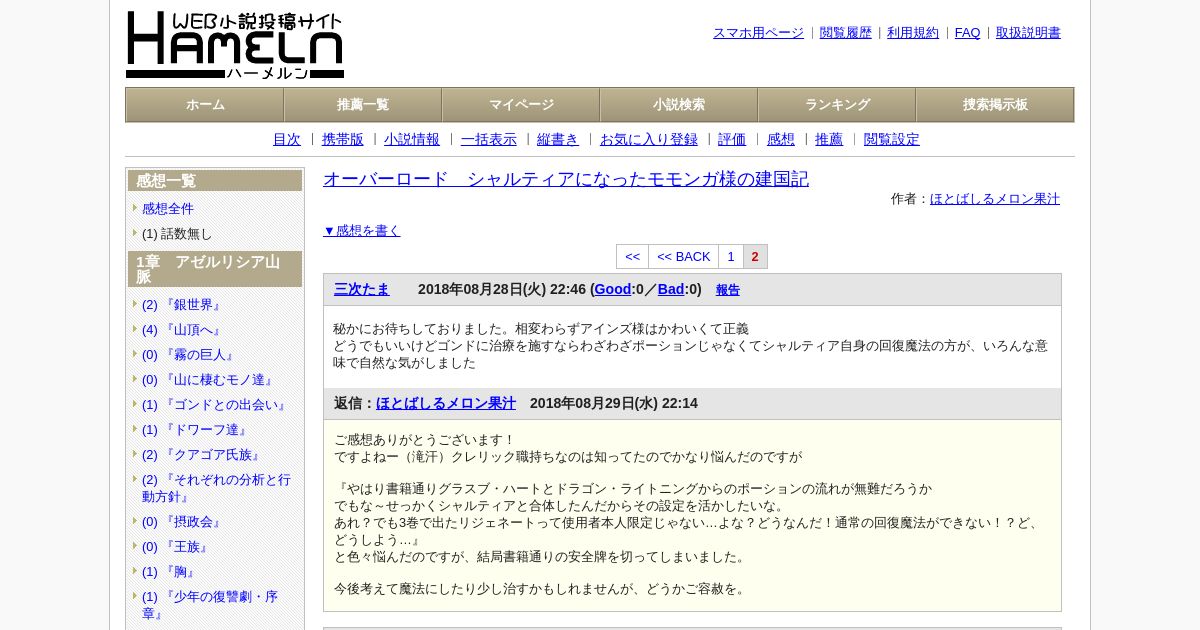Open novel title オーバーロード link
The image size is (1200, 630).
pos(566,179)
